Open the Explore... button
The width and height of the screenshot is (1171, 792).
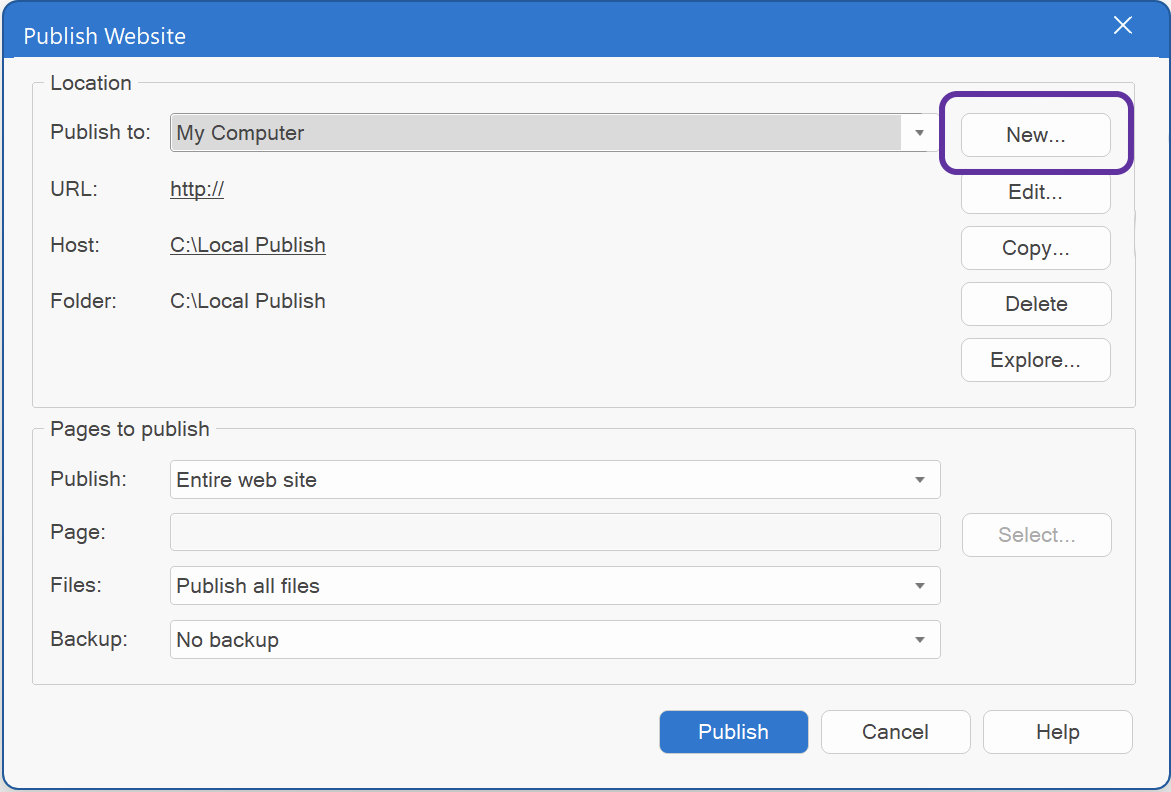[1035, 360]
